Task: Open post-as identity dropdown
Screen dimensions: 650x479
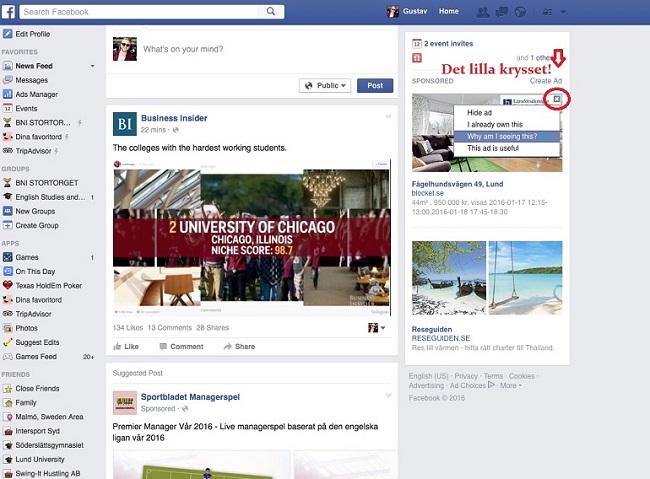Action: 377,328
